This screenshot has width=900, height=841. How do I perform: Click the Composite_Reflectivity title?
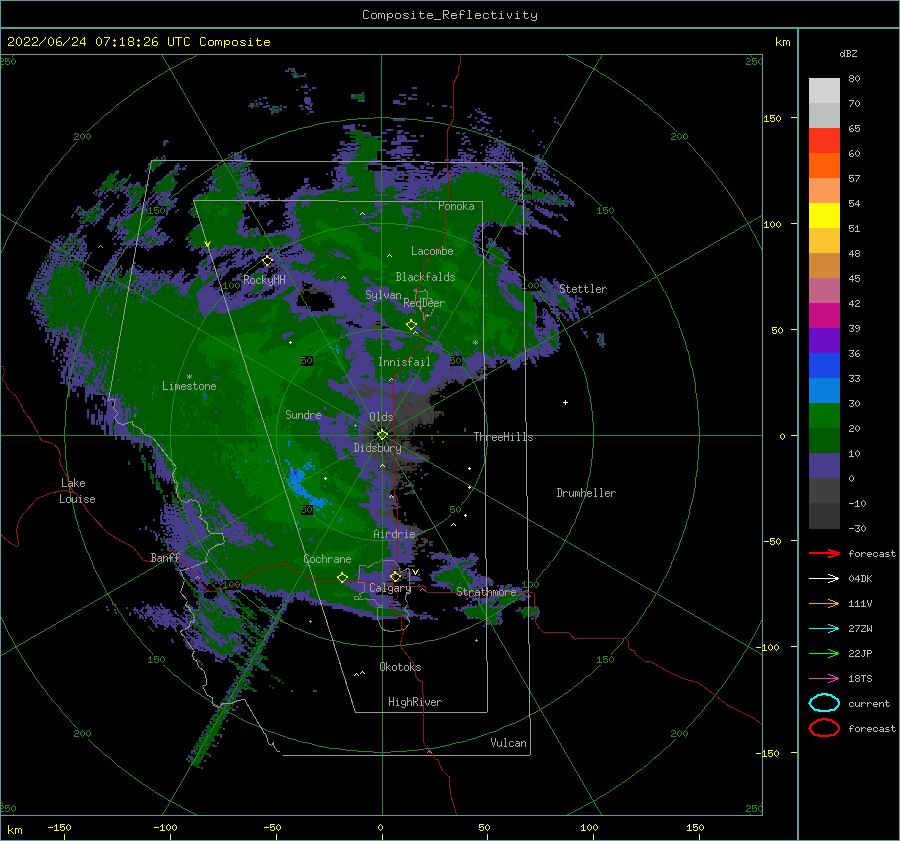click(x=450, y=15)
